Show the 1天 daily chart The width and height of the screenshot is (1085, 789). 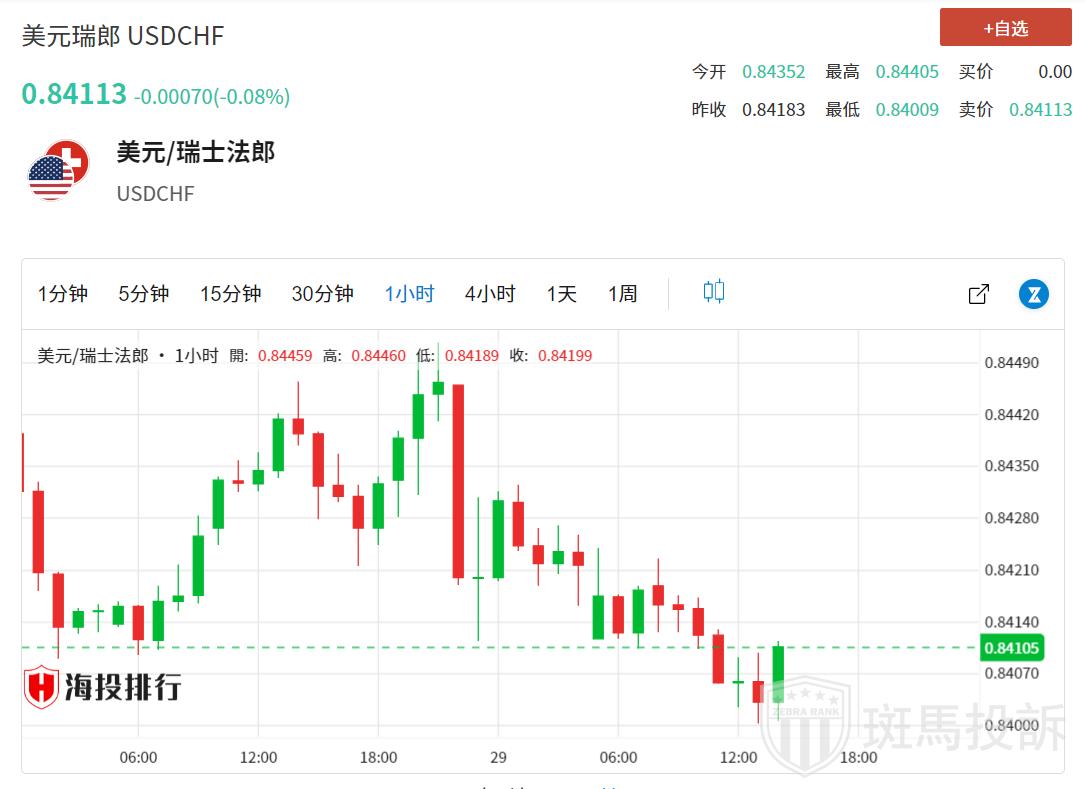561,294
